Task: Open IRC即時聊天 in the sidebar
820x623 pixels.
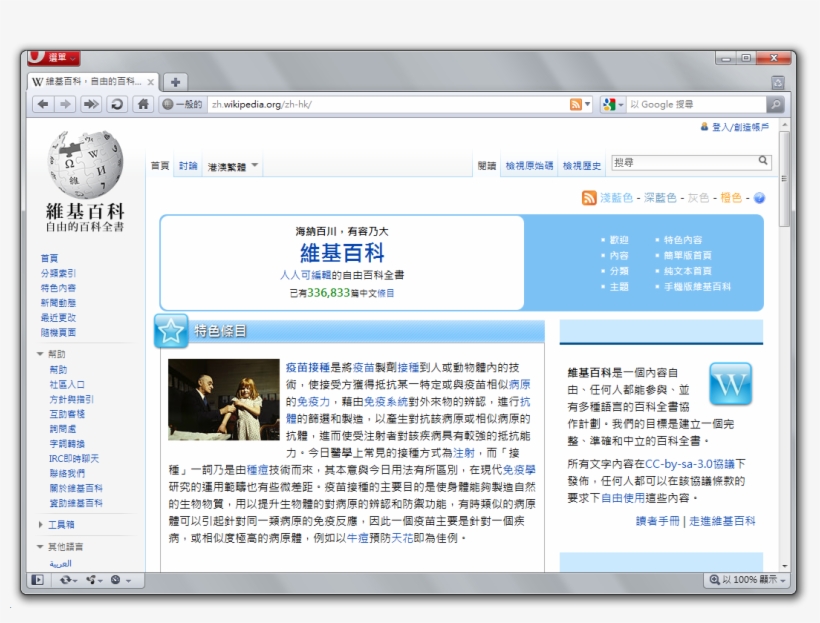Action: pos(74,459)
